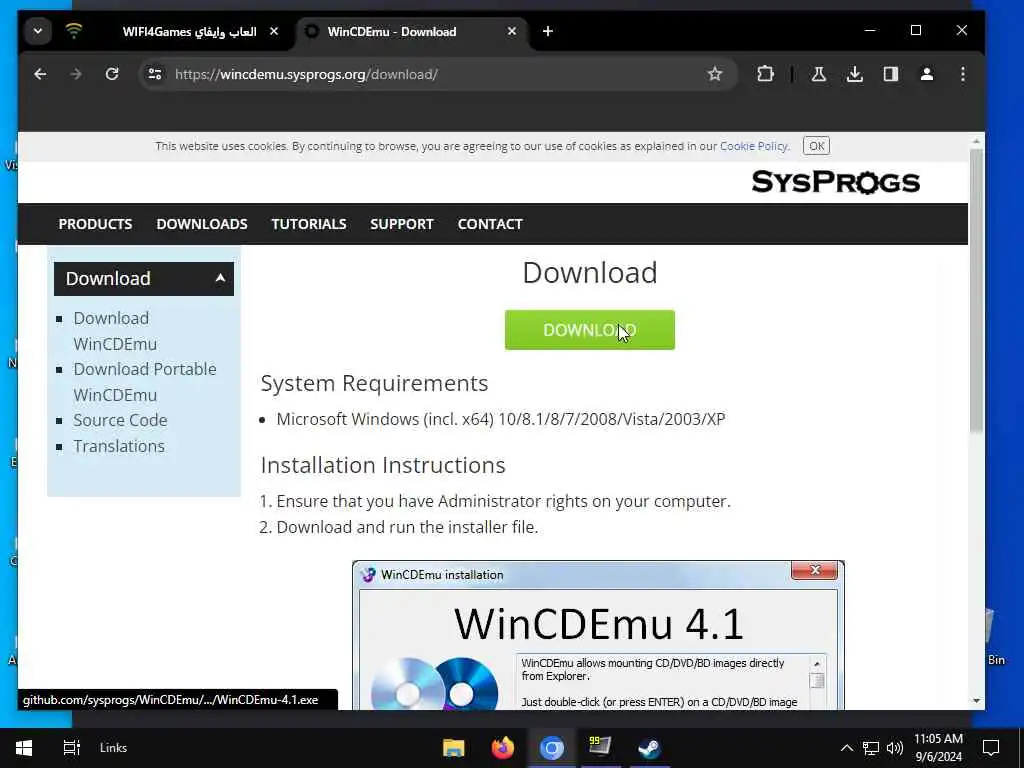Collapse the Download sidebar section
This screenshot has width=1024, height=768.
coord(144,279)
